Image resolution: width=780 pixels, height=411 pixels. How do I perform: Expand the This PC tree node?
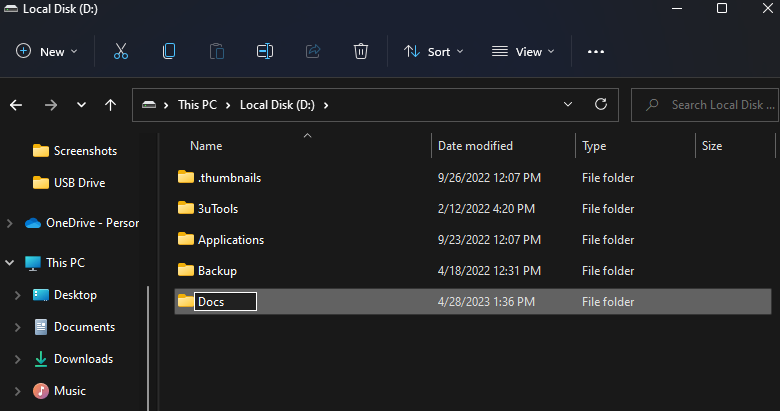10,263
